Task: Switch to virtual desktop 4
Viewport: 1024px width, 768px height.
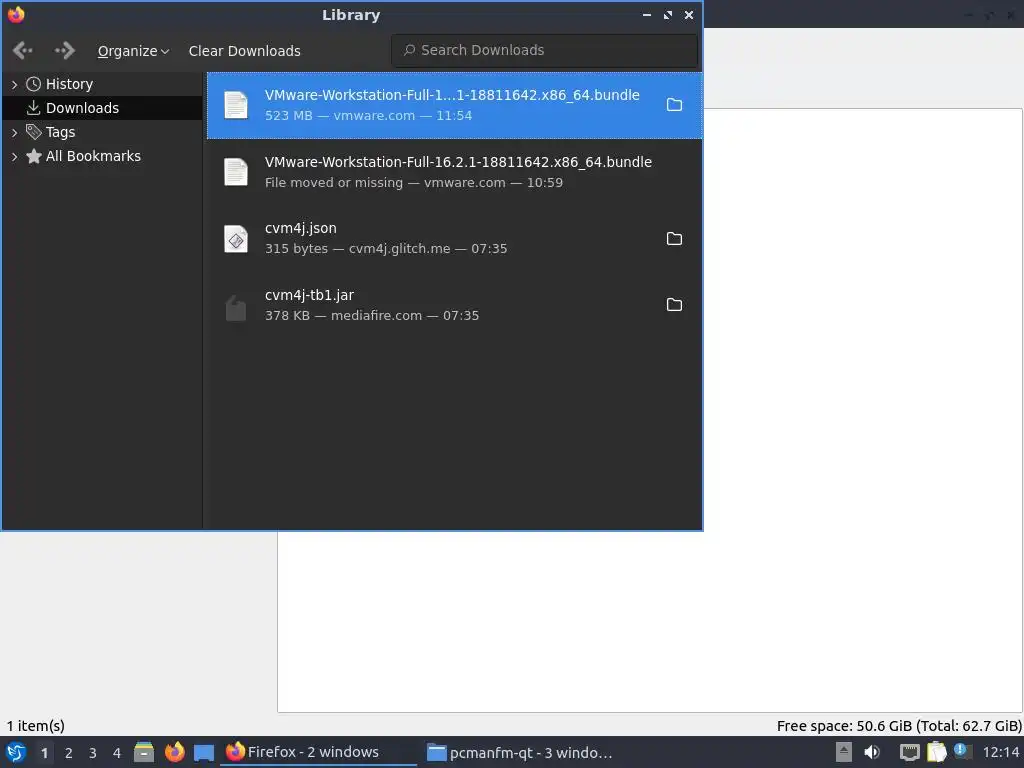Action: click(117, 753)
